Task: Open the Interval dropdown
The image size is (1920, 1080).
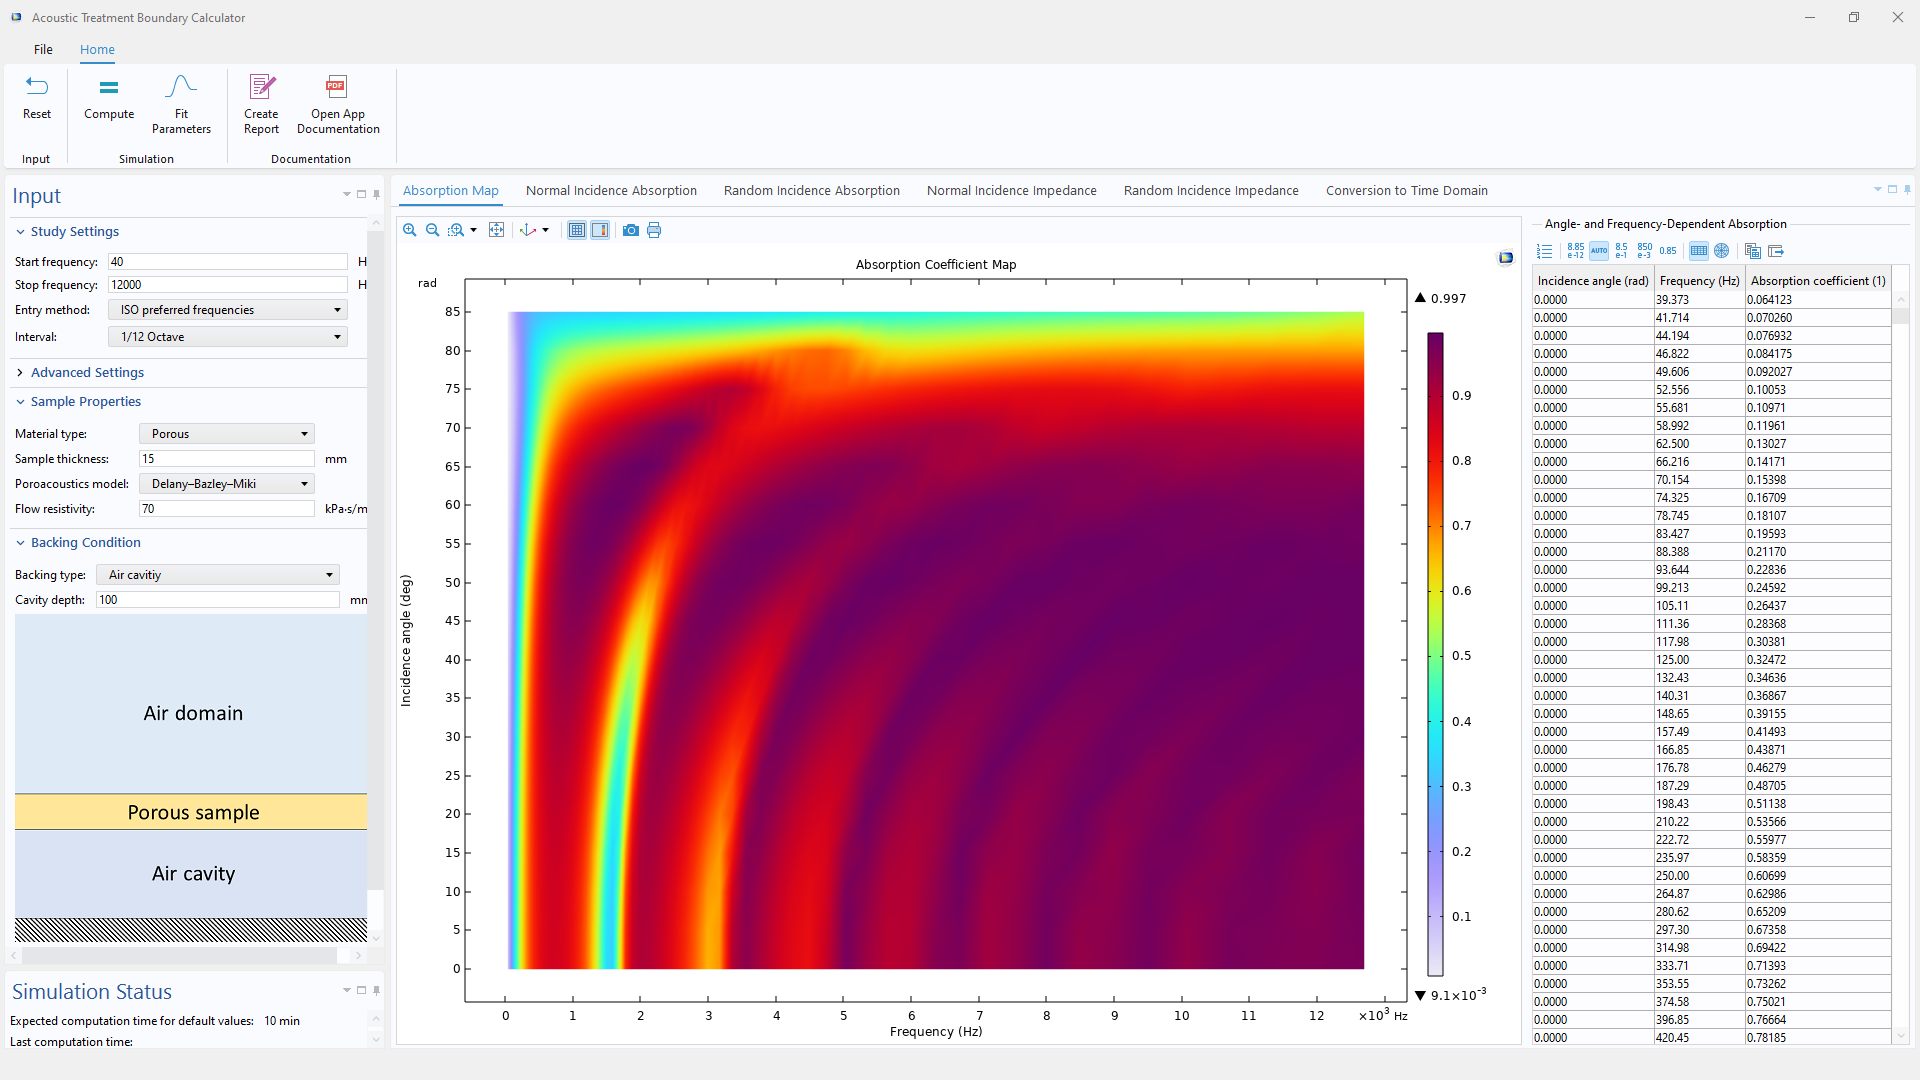Action: point(228,337)
